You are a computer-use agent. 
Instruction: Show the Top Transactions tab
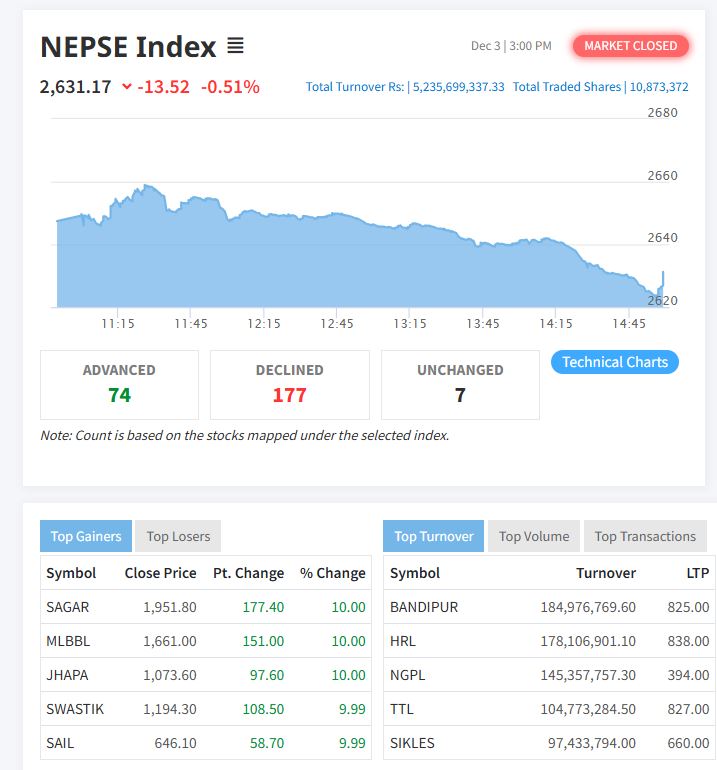tap(645, 536)
